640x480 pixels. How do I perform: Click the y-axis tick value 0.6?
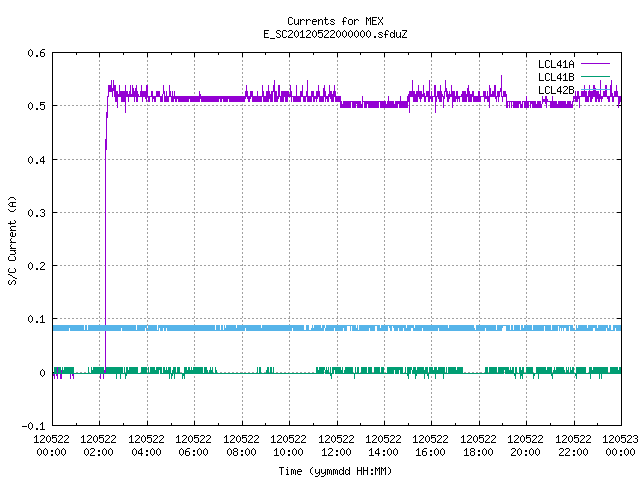pyautogui.click(x=36, y=53)
